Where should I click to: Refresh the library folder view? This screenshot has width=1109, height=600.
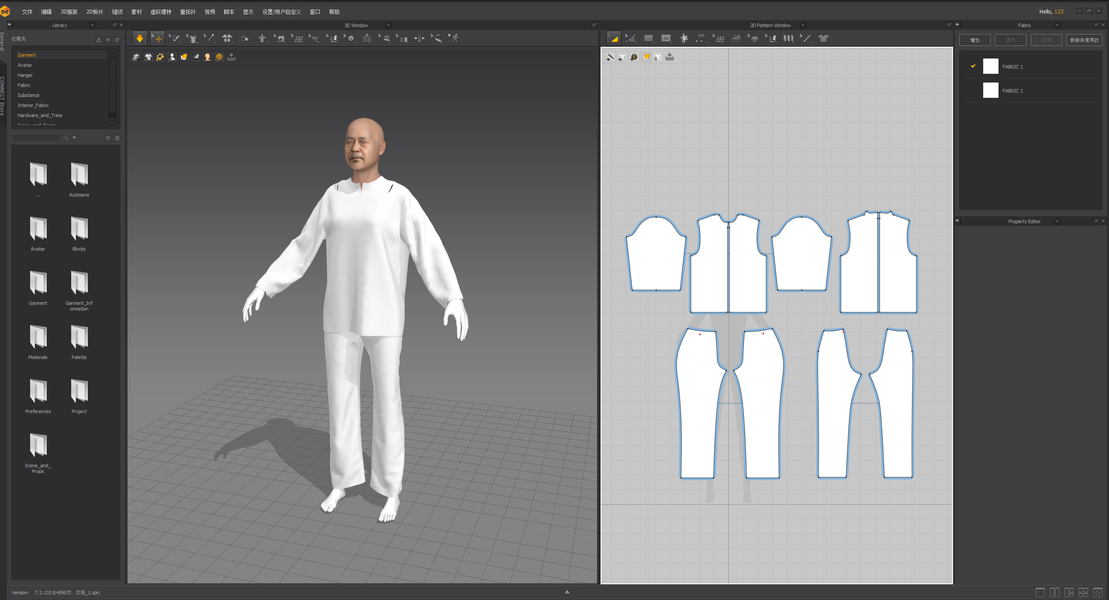point(108,138)
